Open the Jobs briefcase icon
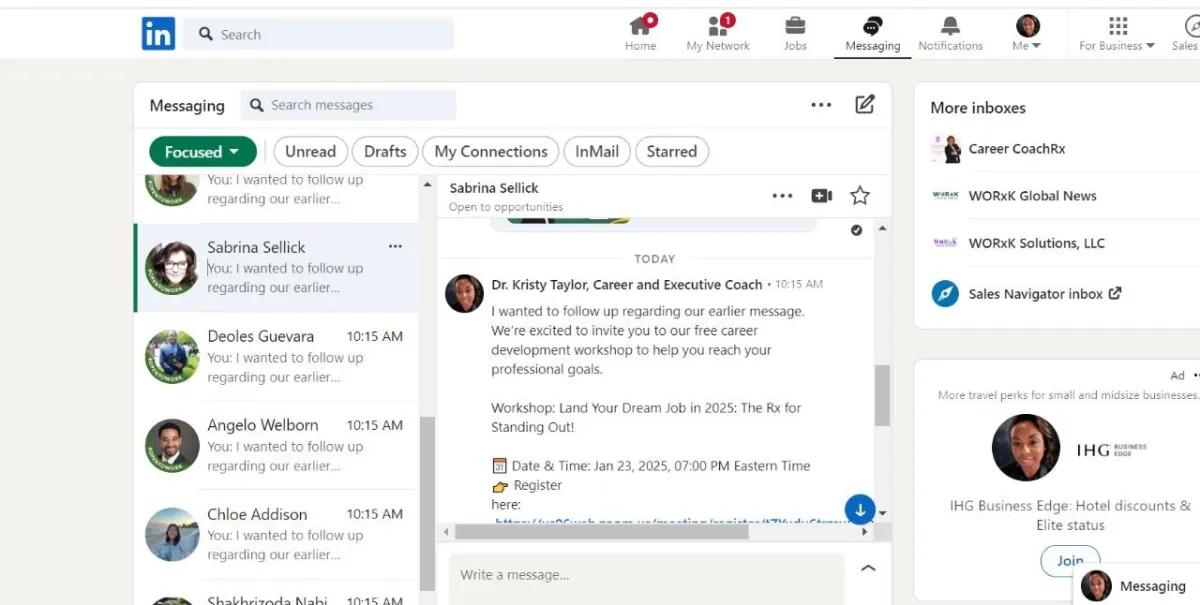Screen dimensions: 1200x605 795,33
